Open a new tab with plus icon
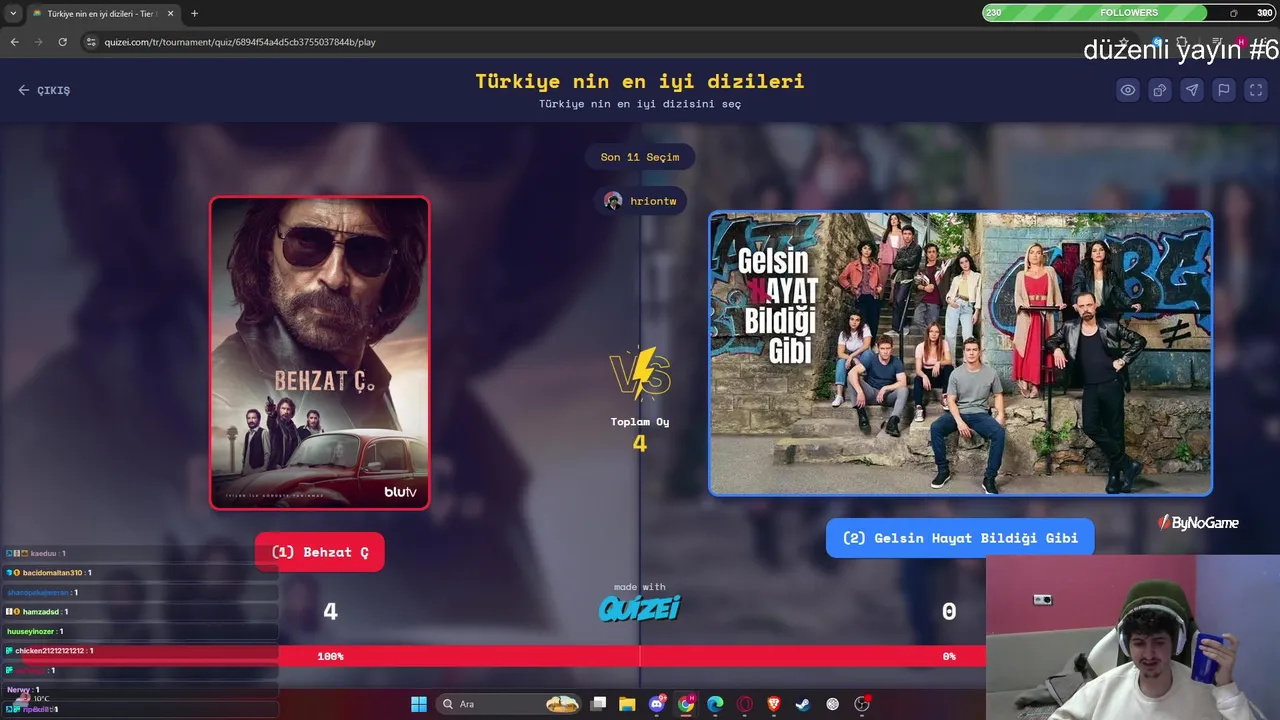Screen dimensions: 1280x720 pyautogui.click(x=194, y=13)
